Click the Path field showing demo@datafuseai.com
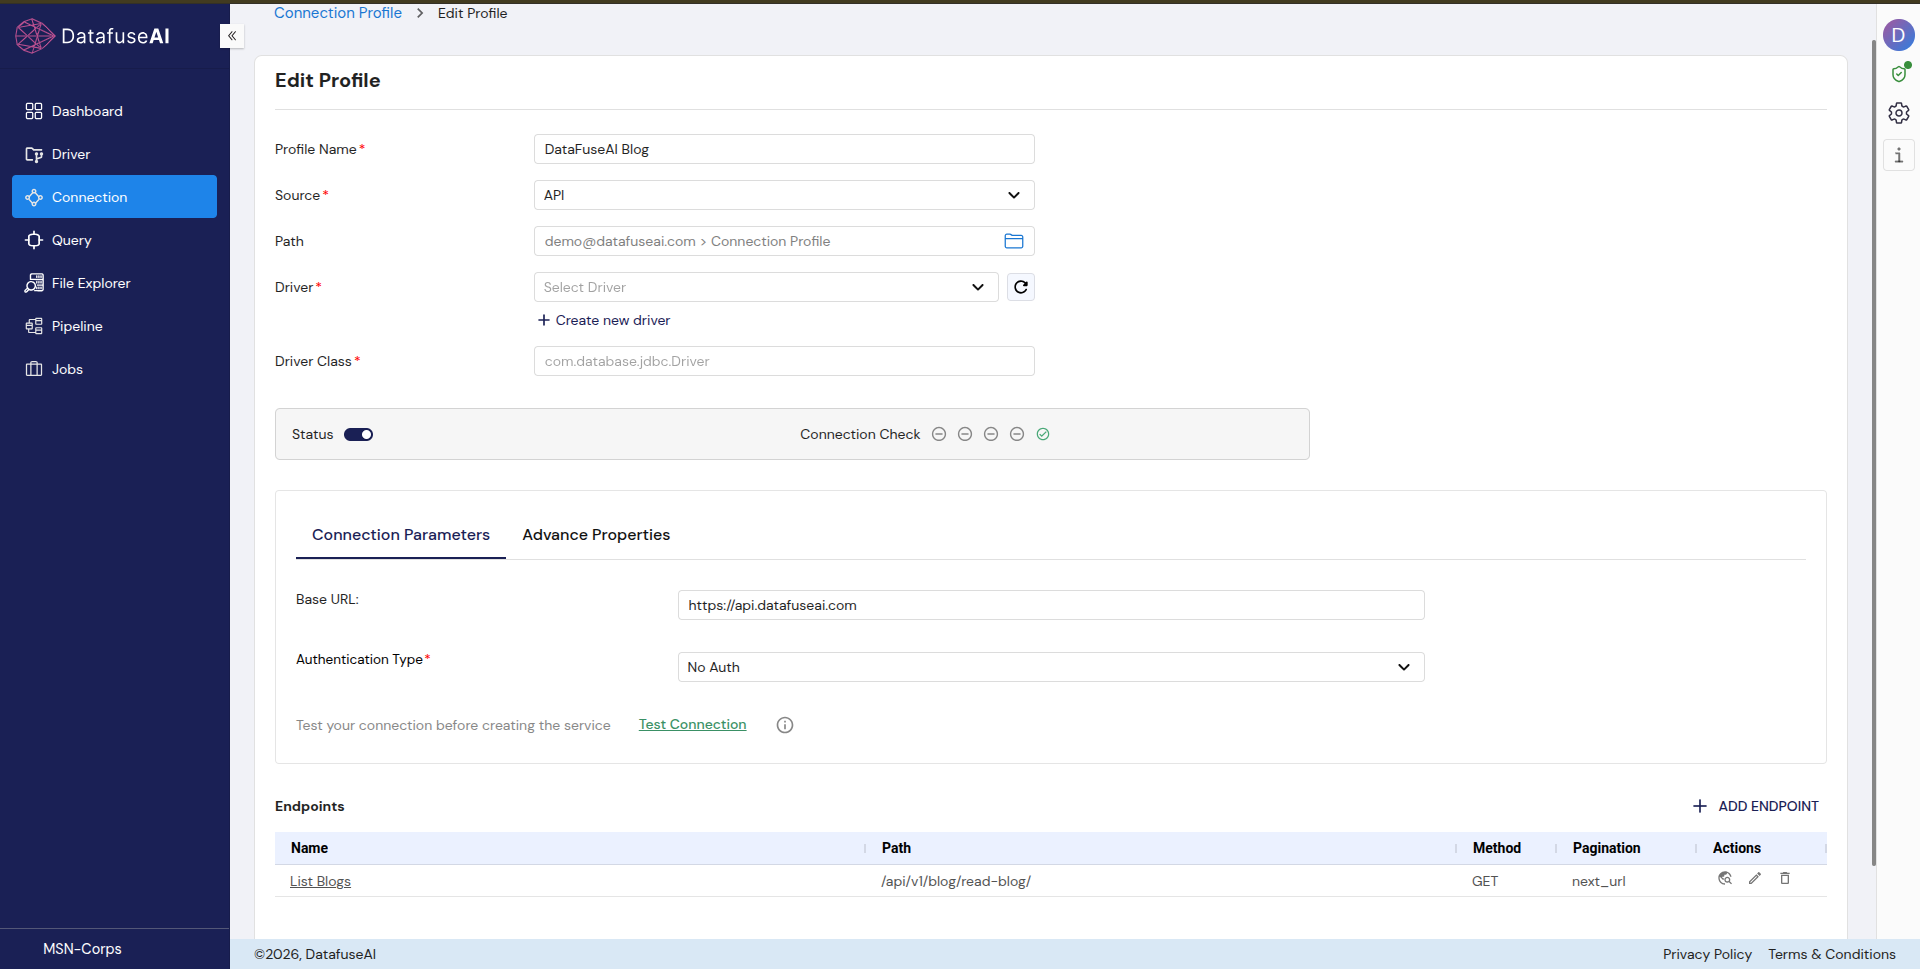This screenshot has height=969, width=1920. point(784,241)
